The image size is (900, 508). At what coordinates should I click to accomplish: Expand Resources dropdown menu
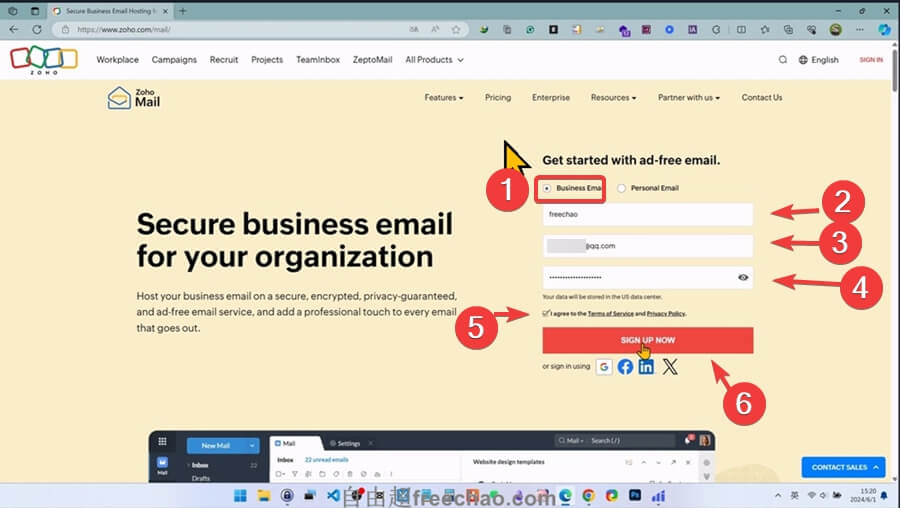(614, 98)
